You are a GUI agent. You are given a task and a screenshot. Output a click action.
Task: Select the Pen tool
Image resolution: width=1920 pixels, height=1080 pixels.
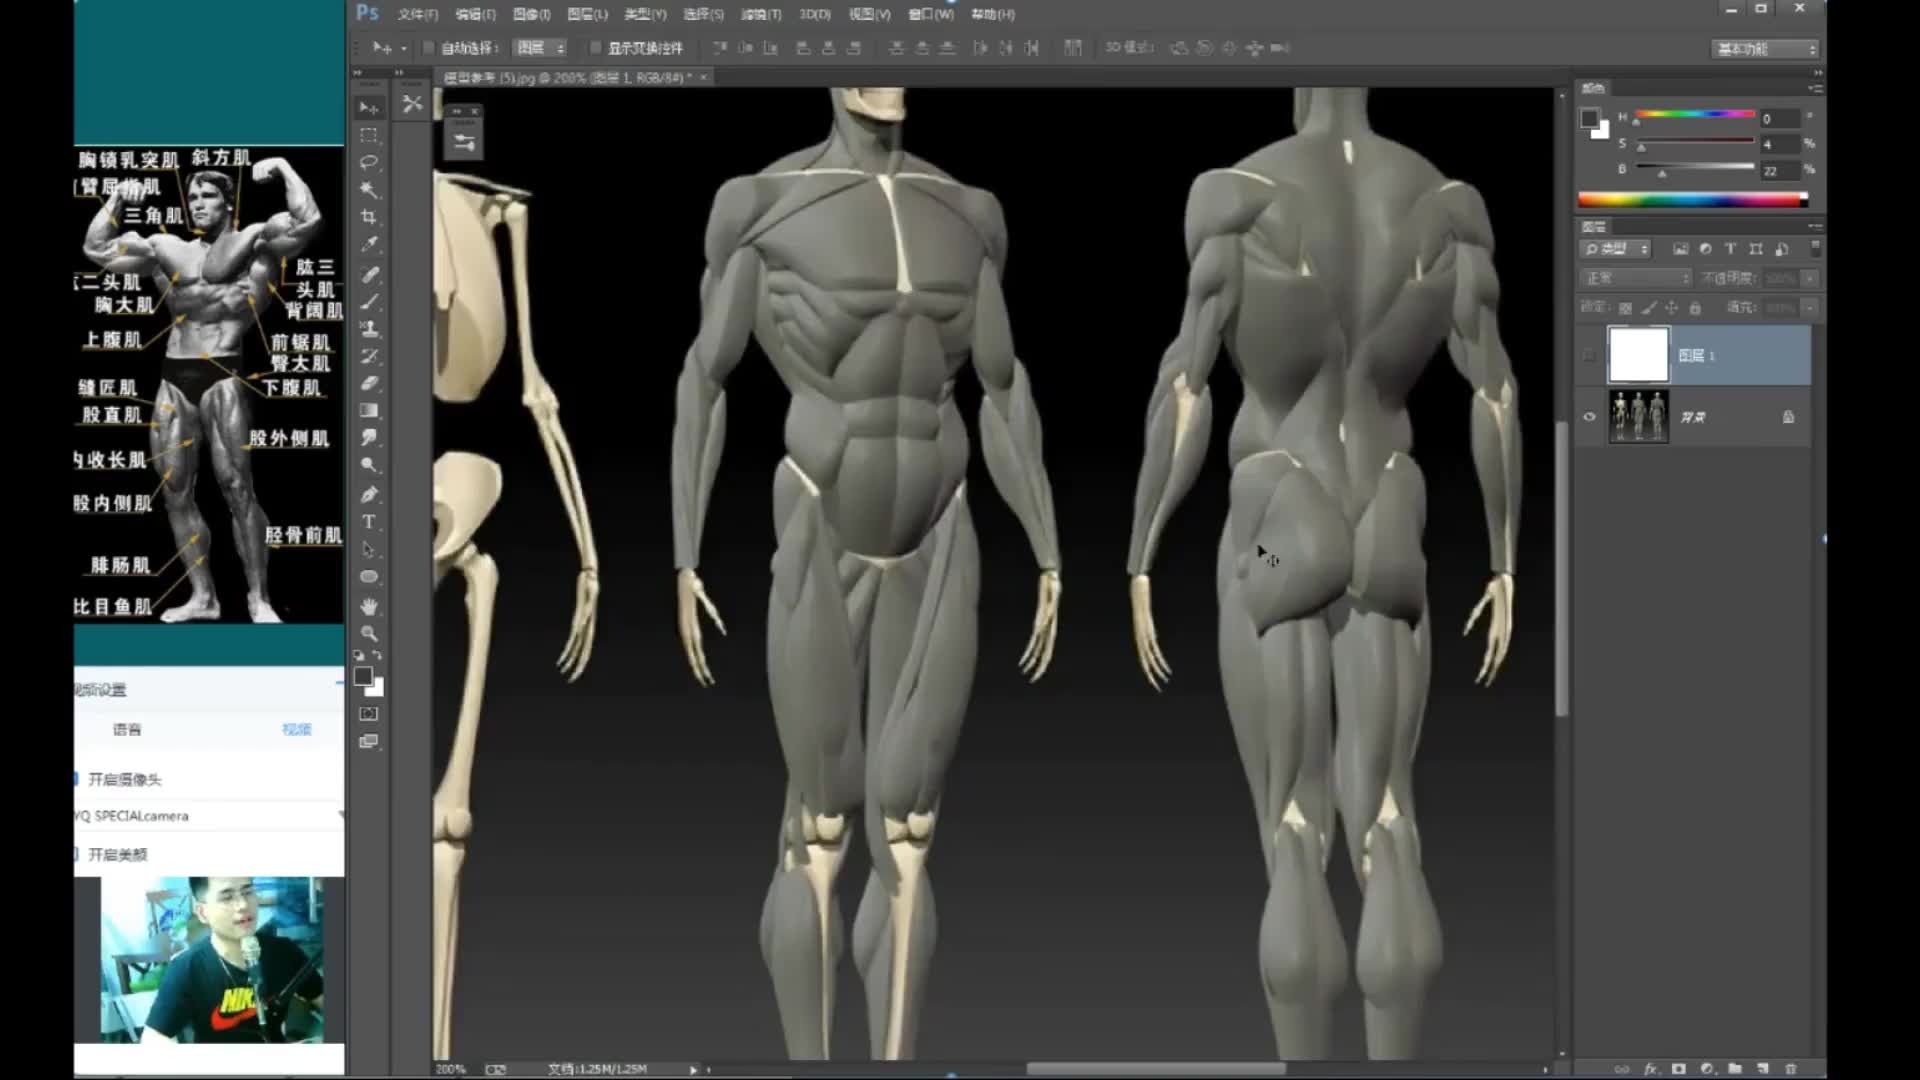pyautogui.click(x=369, y=494)
